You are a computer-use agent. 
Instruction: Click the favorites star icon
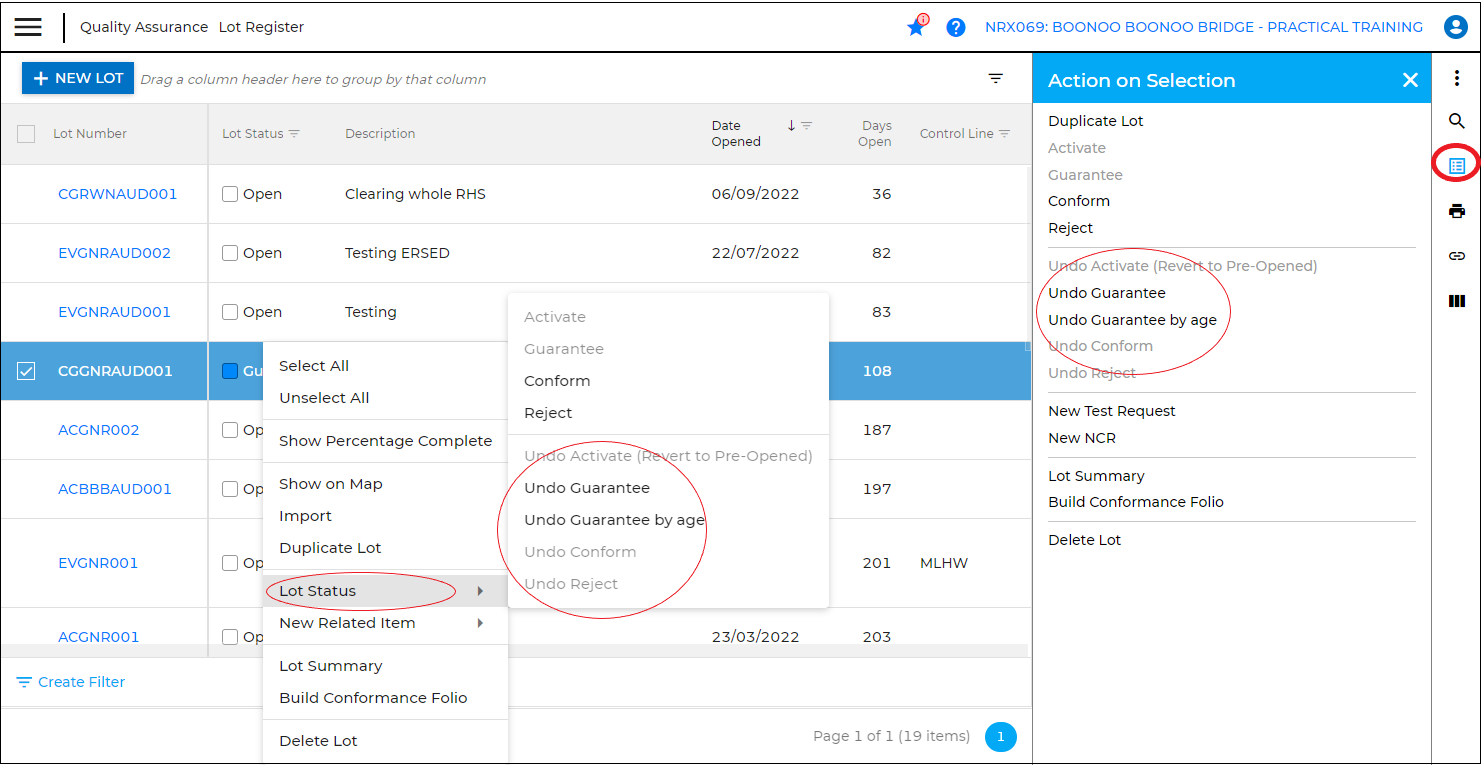[916, 28]
